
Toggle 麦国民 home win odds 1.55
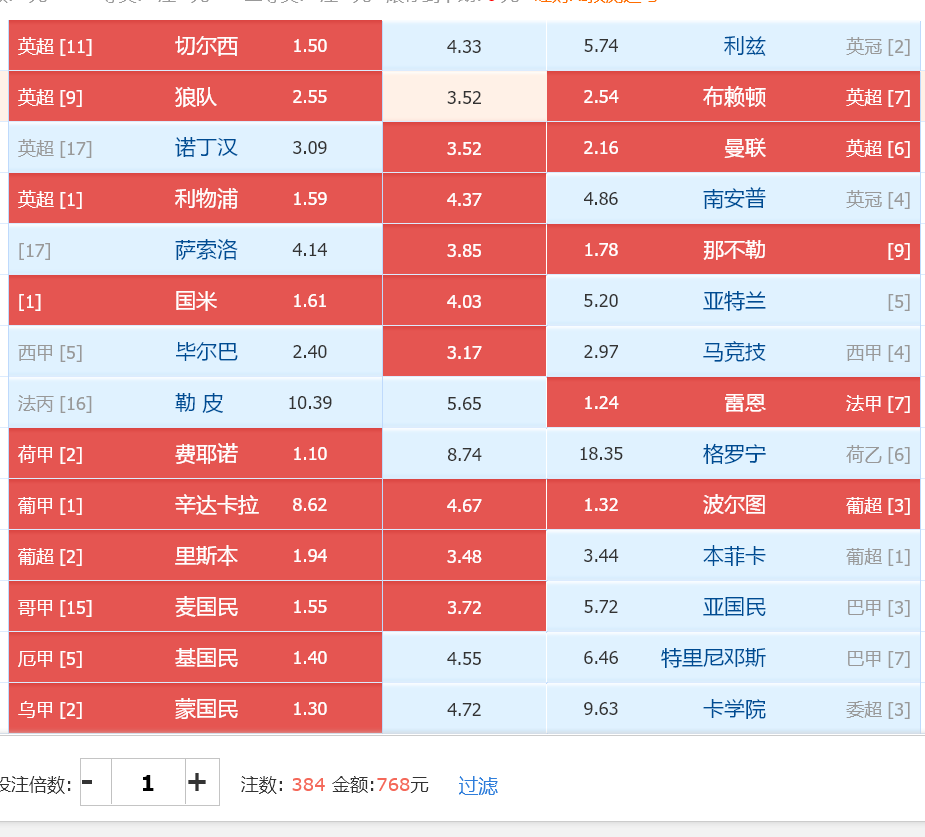[195, 607]
